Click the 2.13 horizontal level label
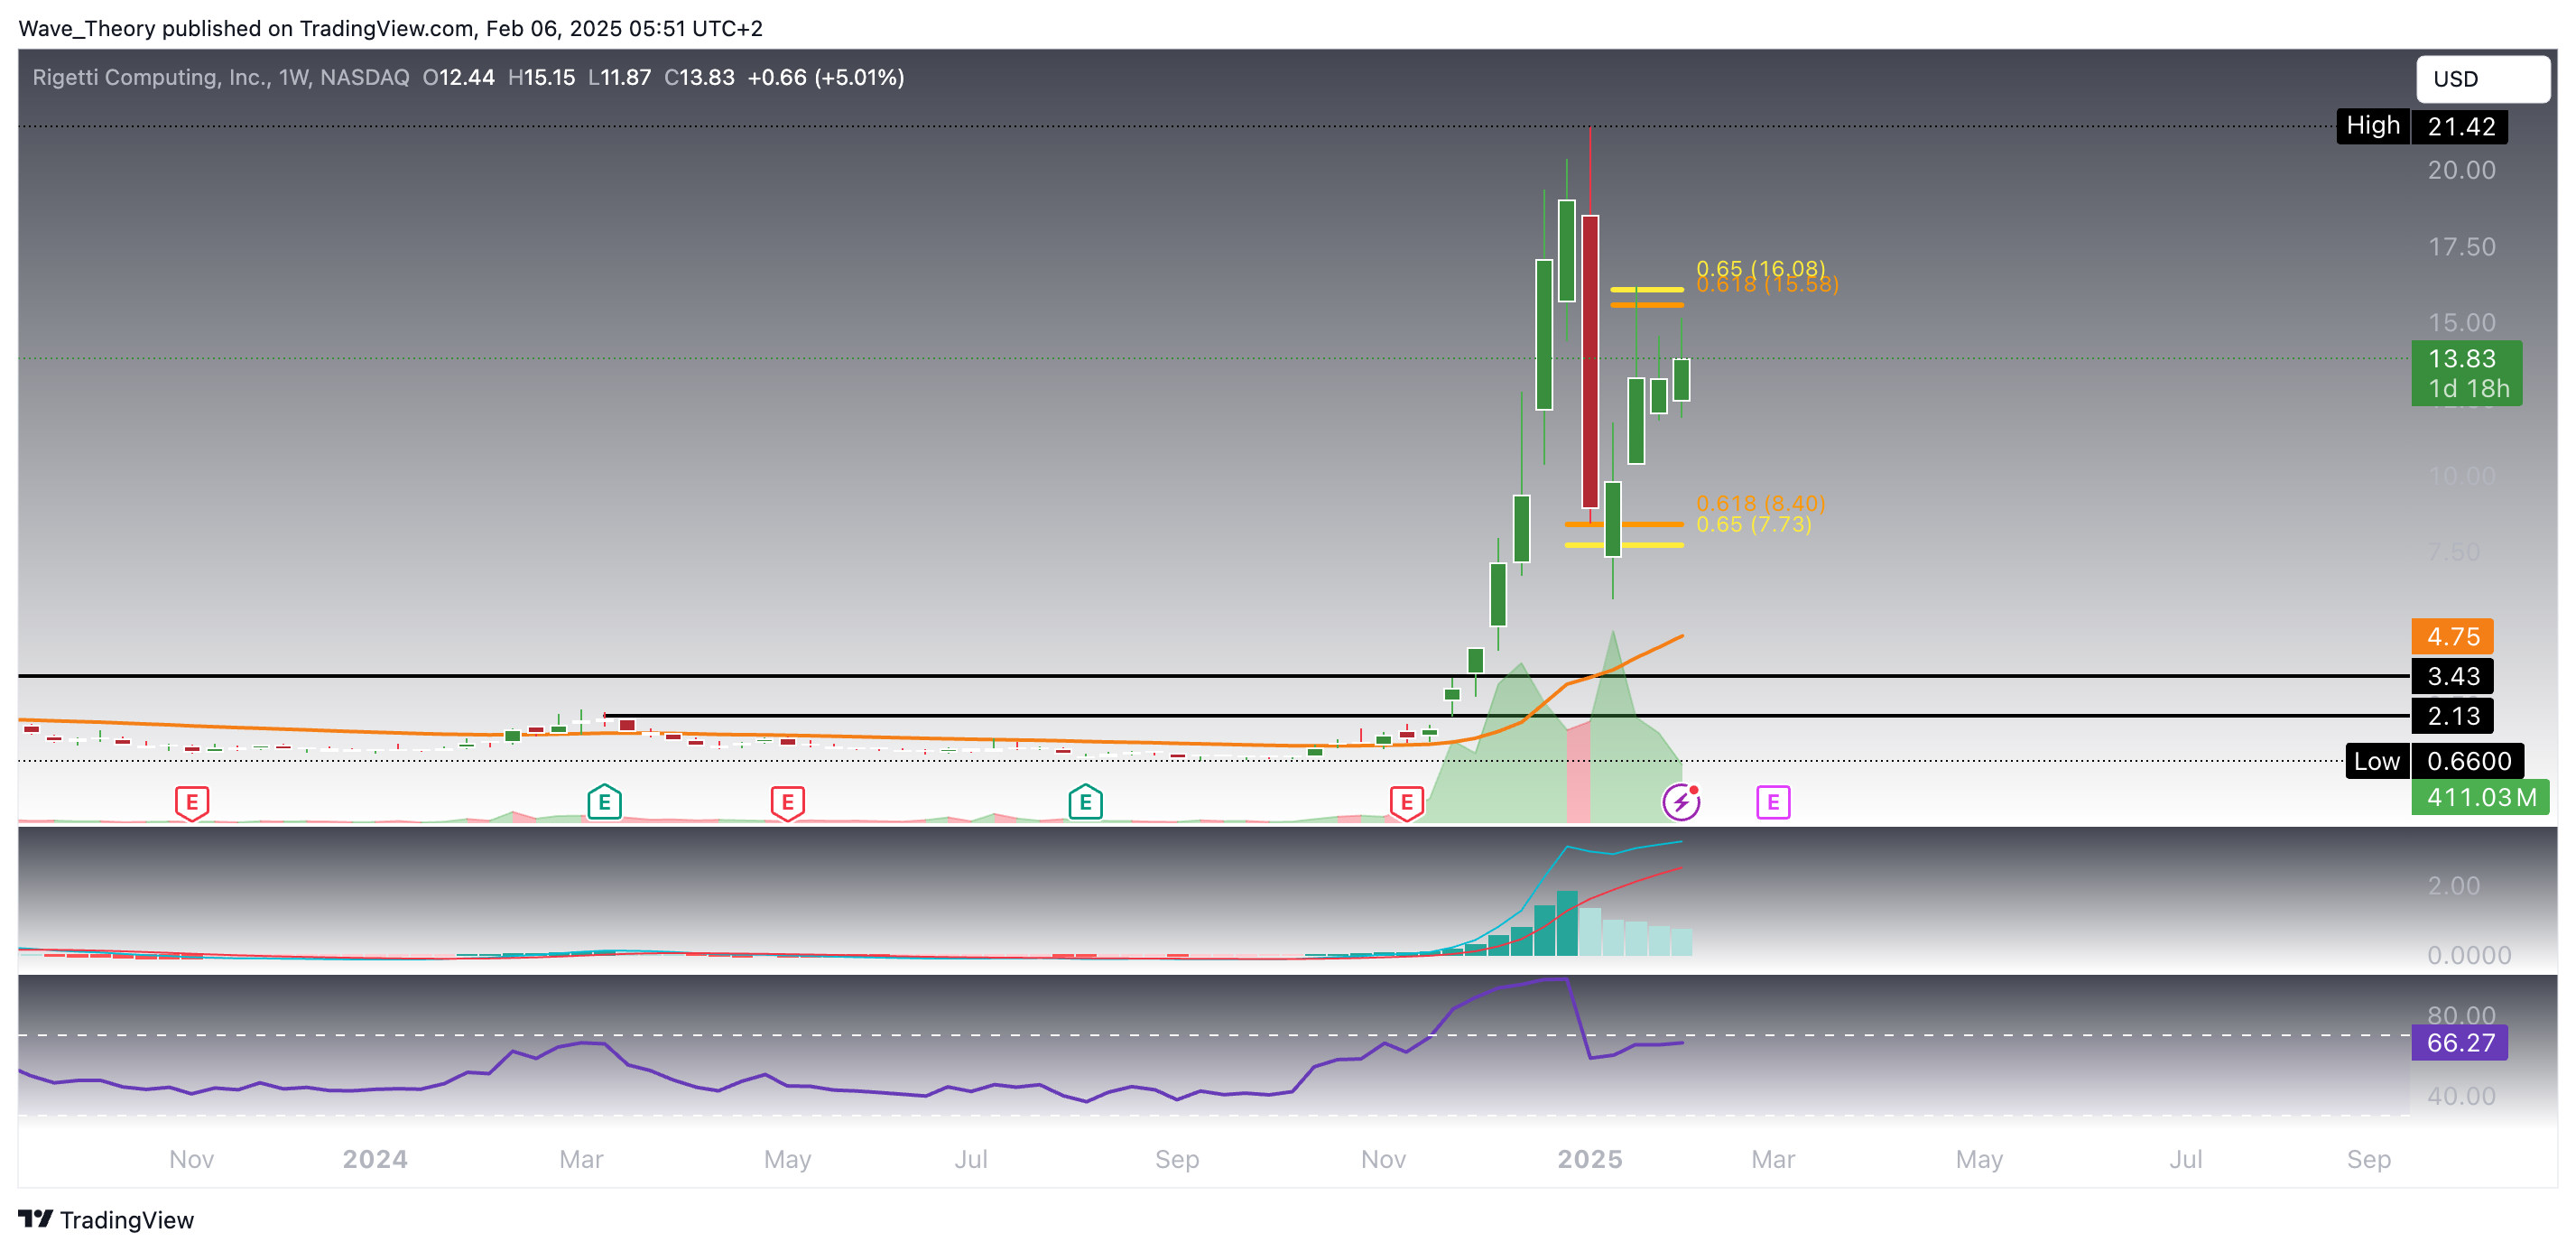Screen dimensions: 2576x1251 [x=2452, y=717]
